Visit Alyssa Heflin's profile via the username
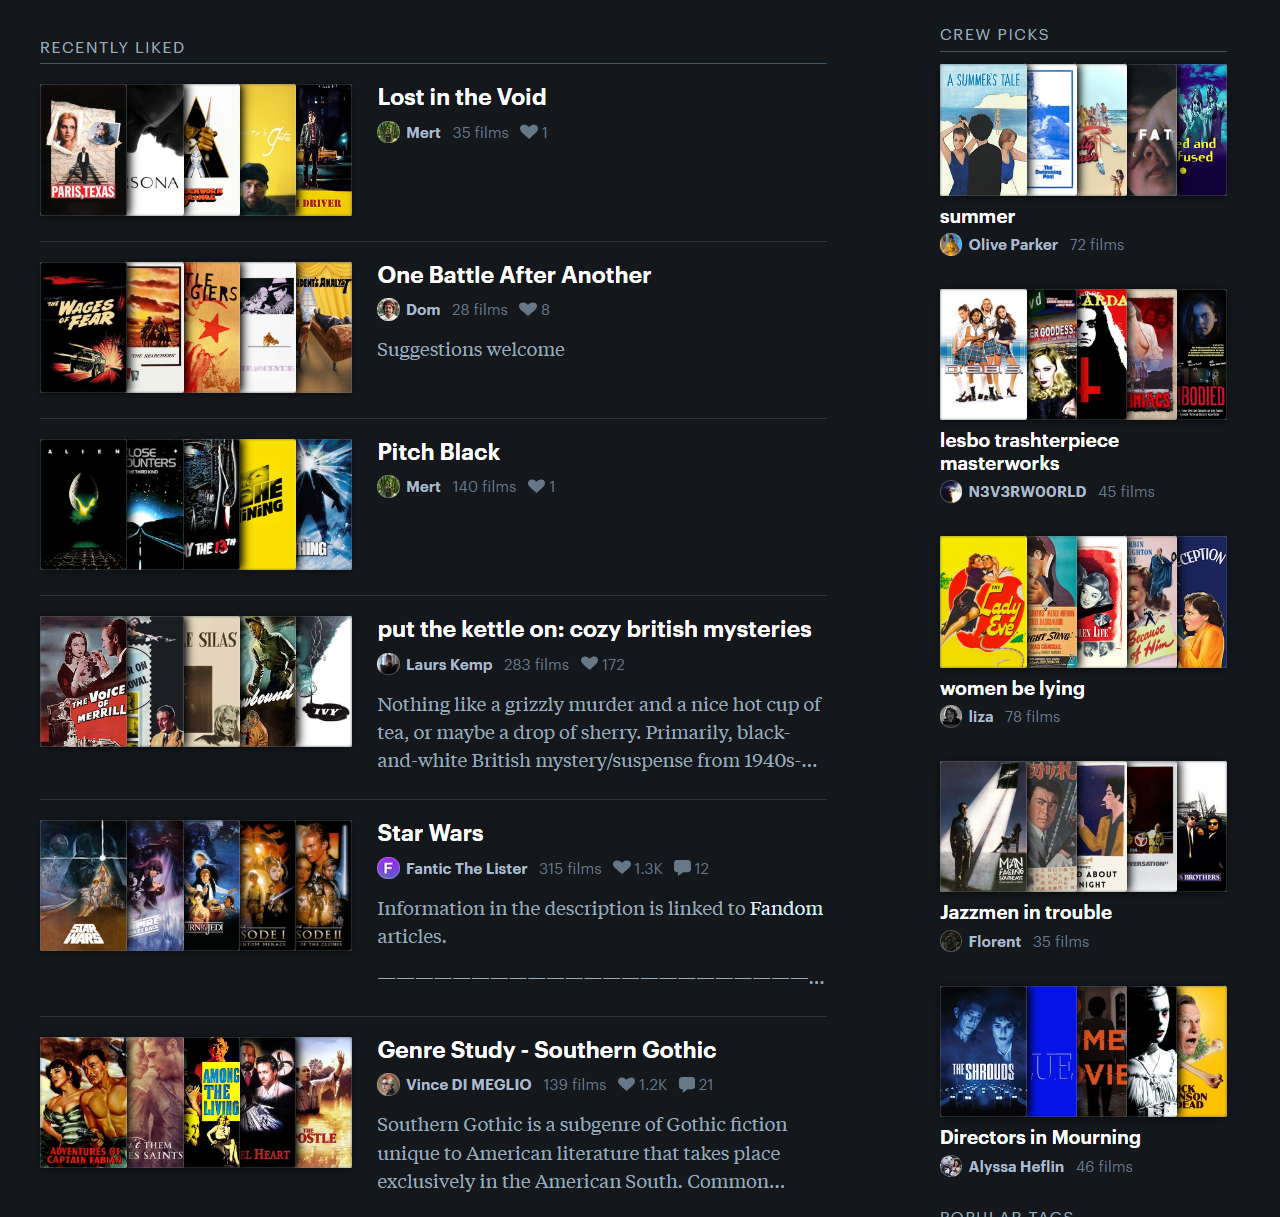This screenshot has height=1217, width=1280. pos(1016,1166)
